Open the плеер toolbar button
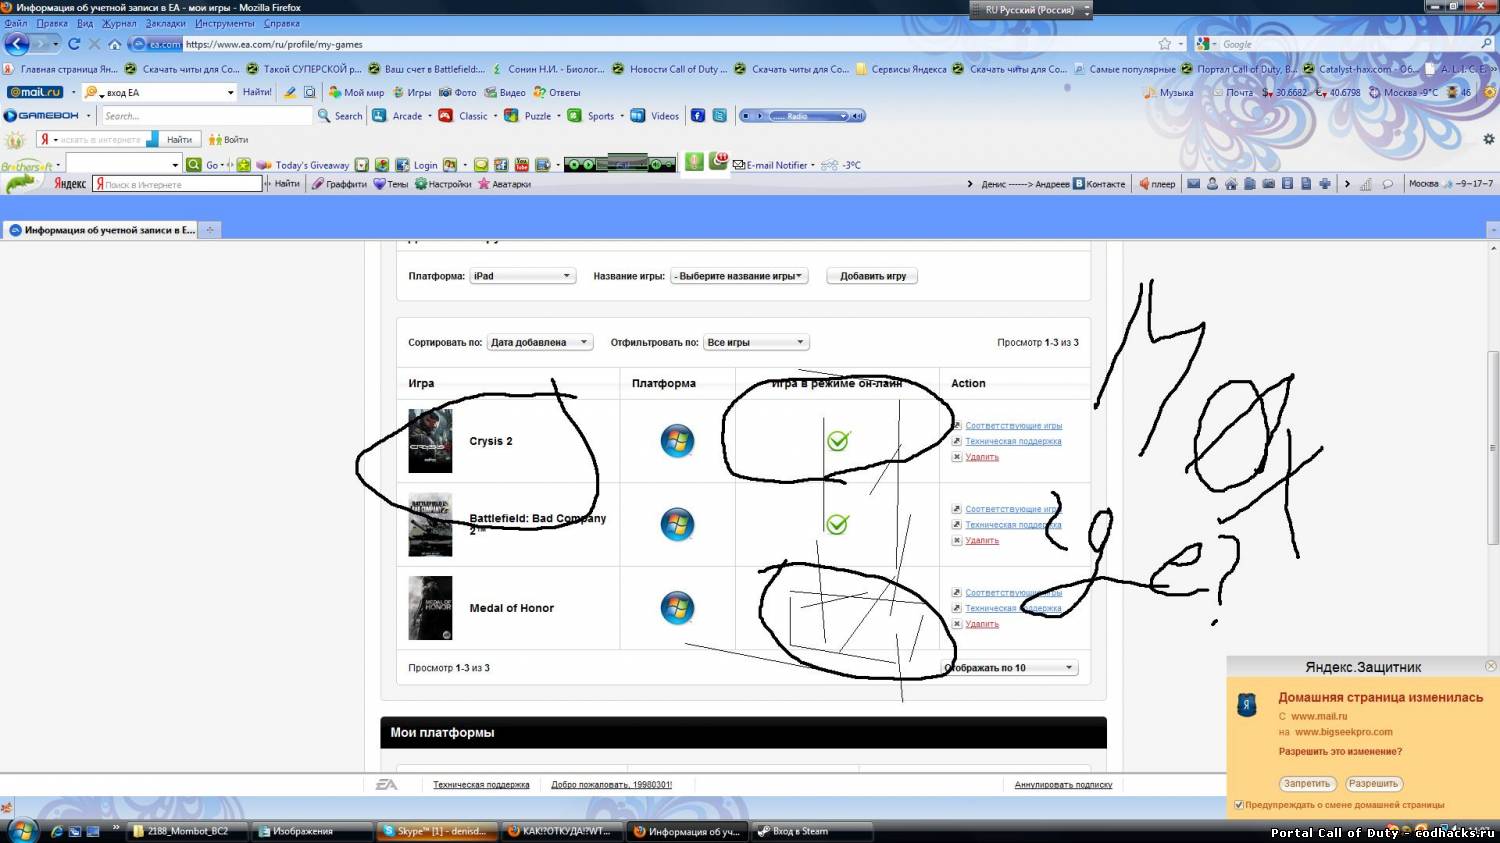 1157,184
